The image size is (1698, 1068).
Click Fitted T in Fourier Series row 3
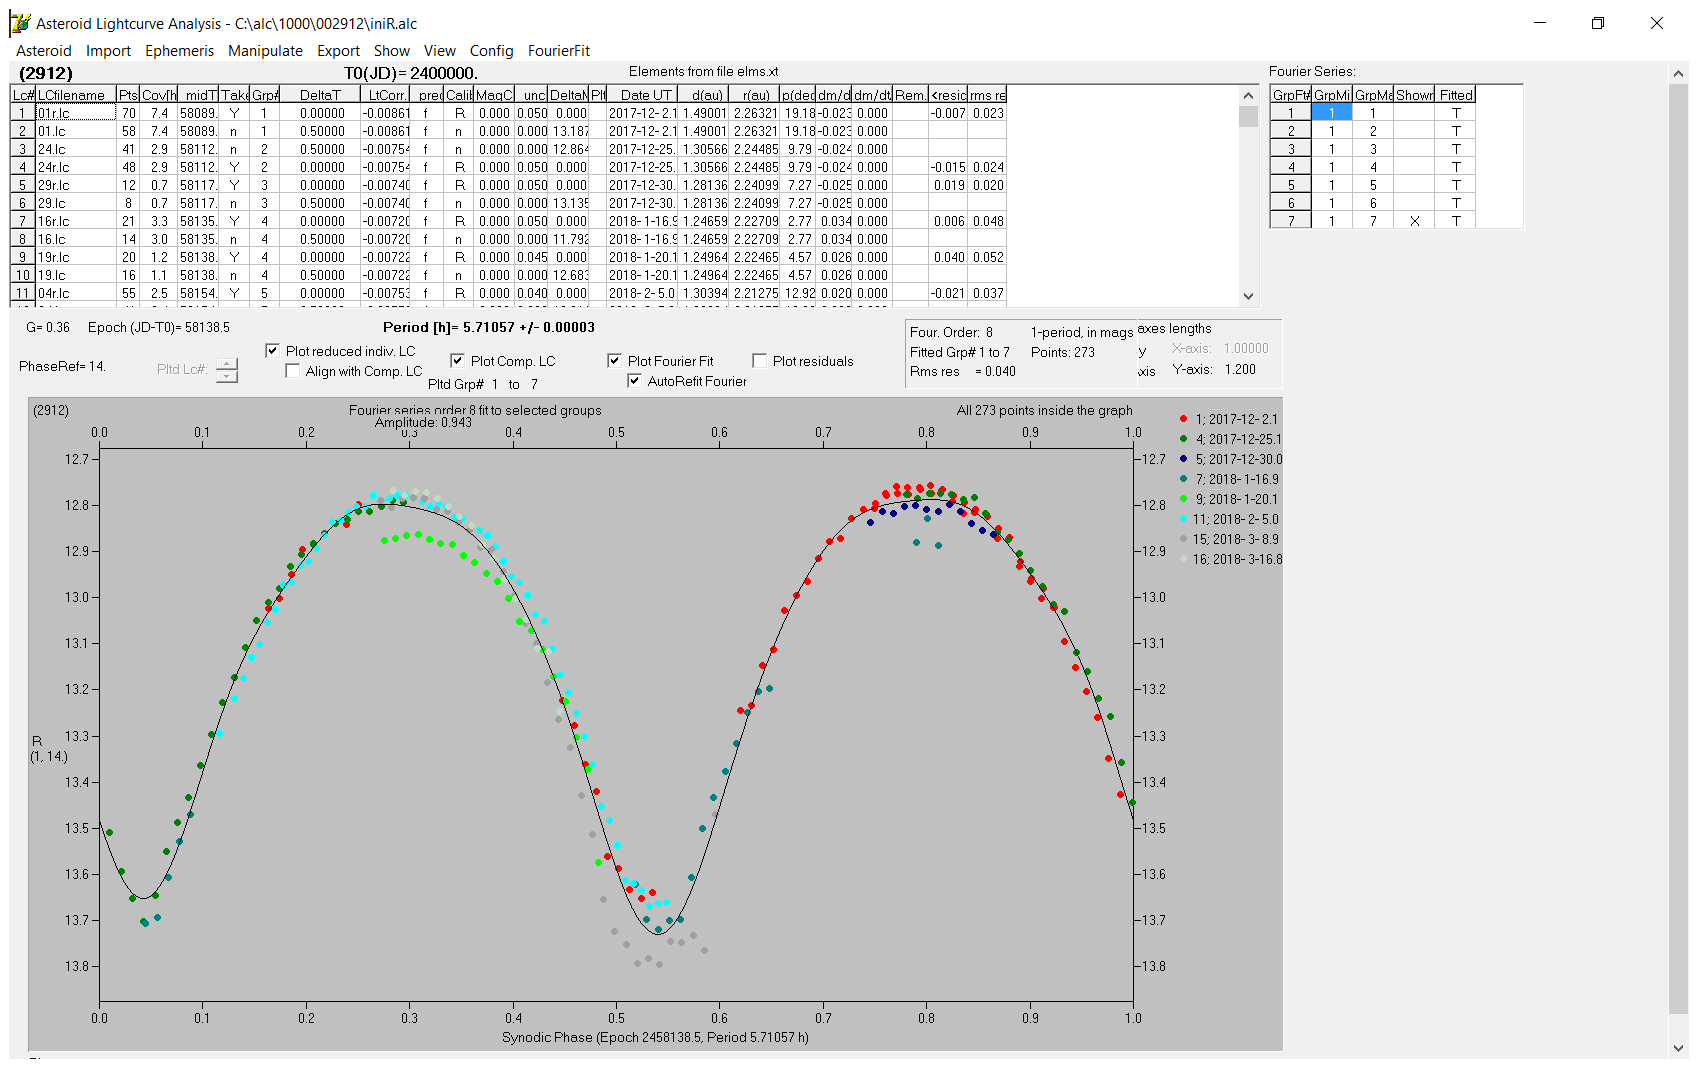1456,149
